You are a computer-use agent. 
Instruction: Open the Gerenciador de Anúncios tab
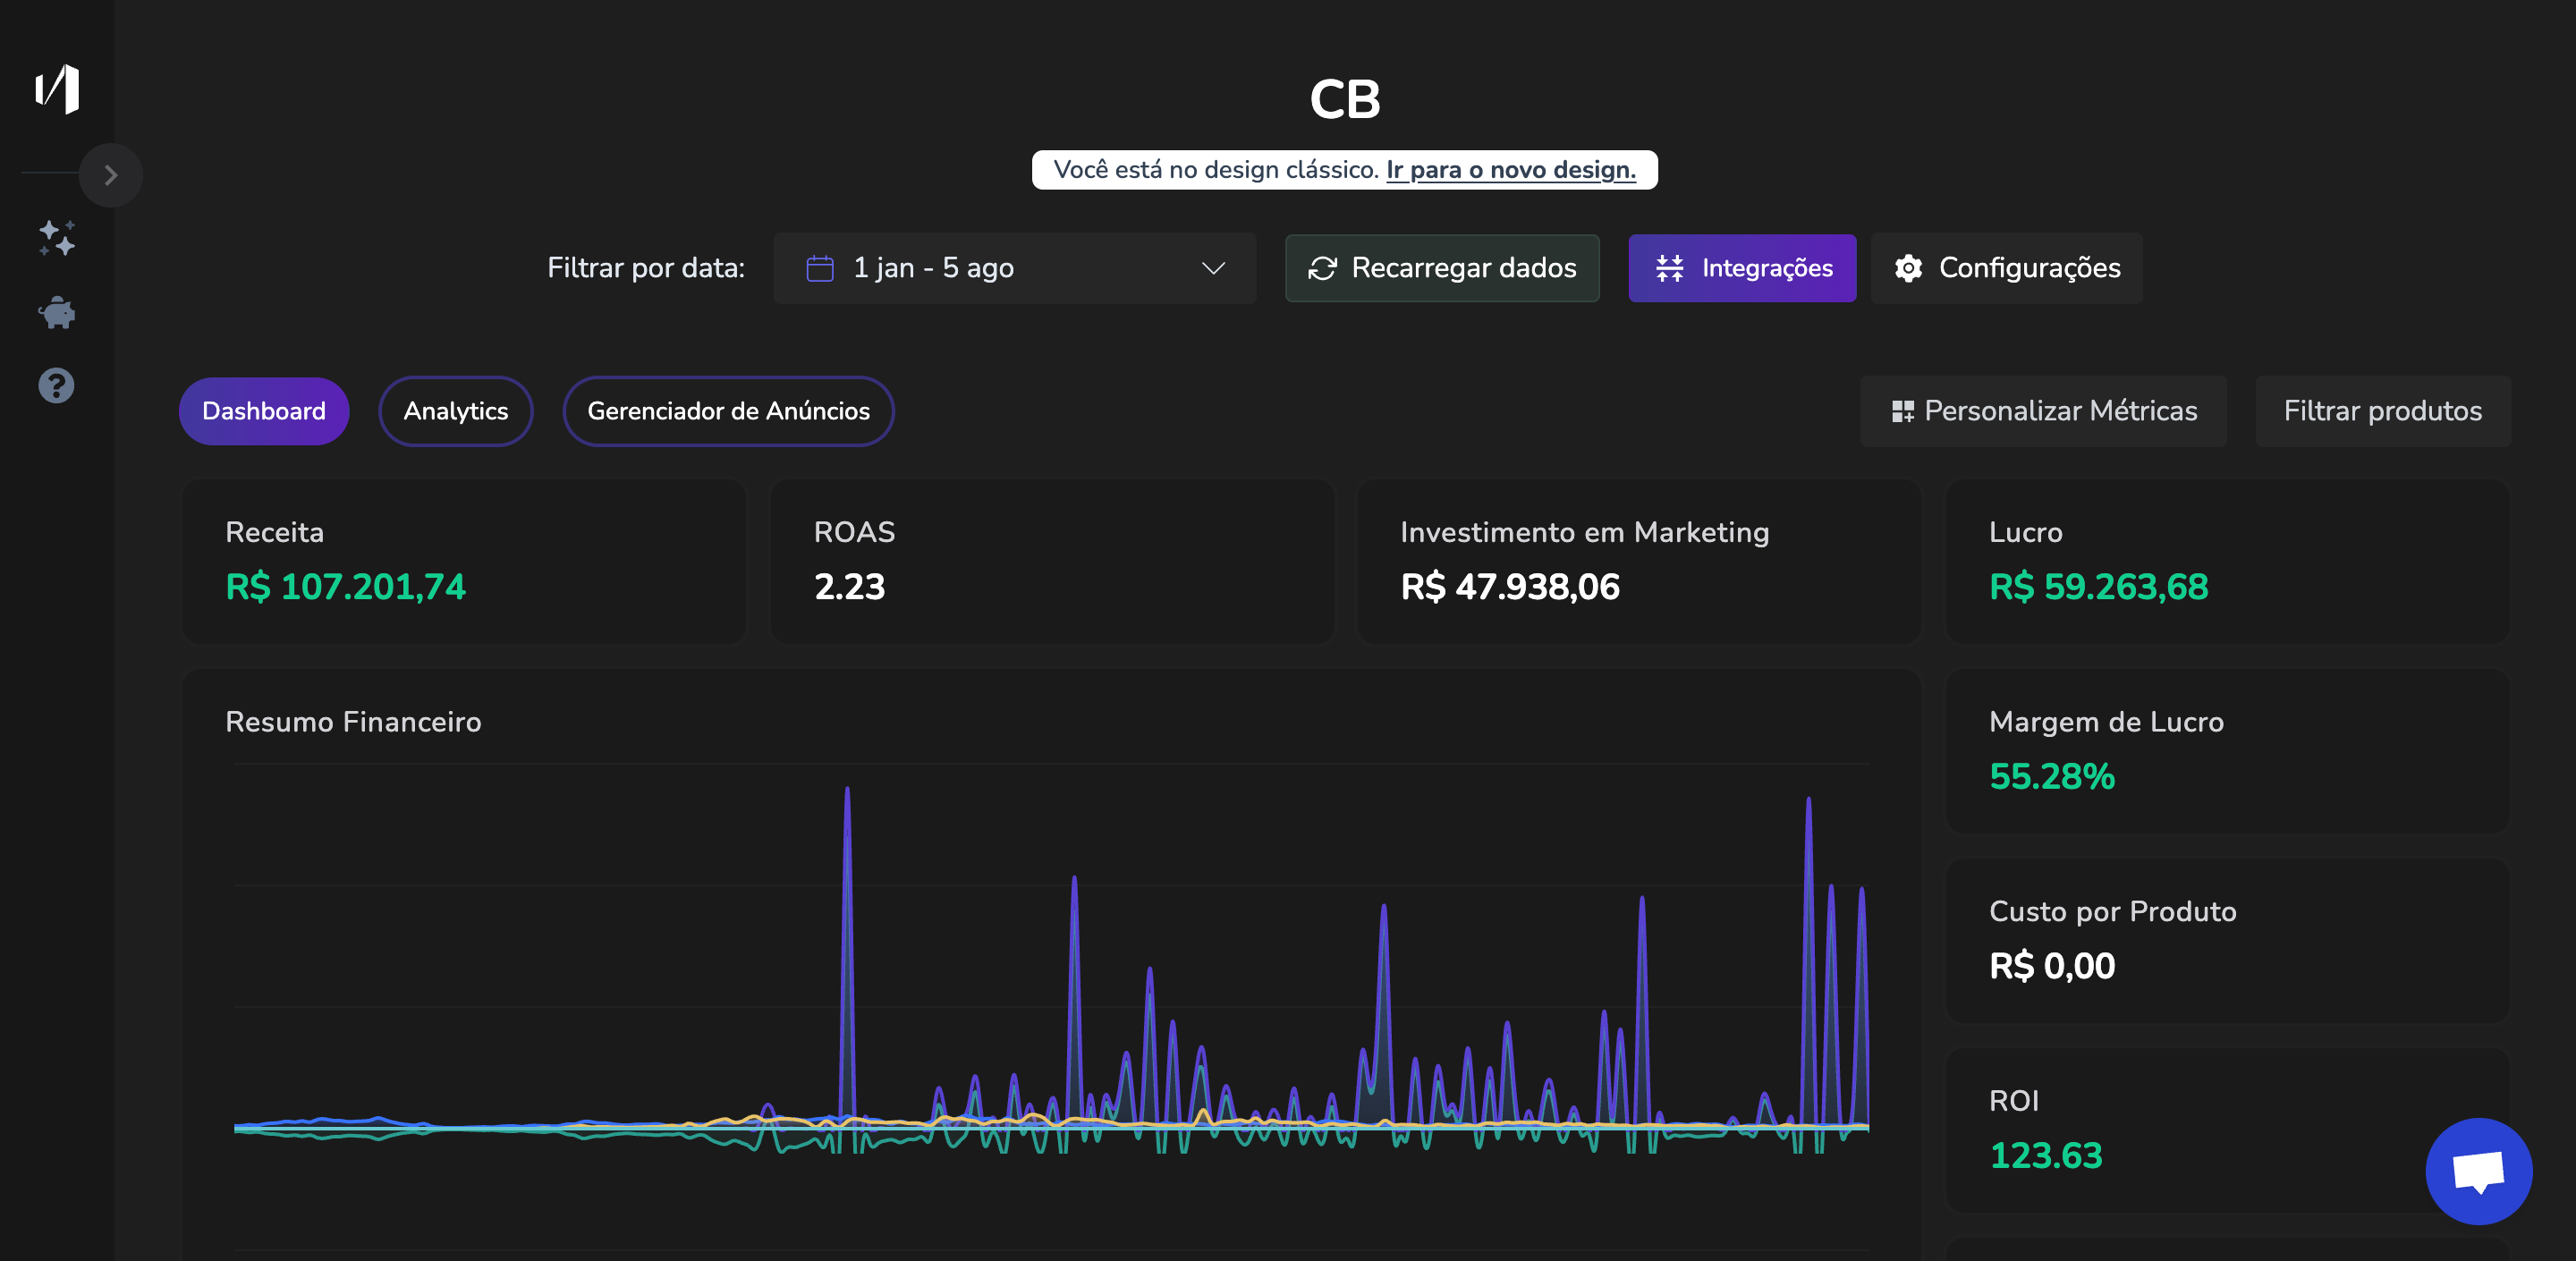coord(728,410)
